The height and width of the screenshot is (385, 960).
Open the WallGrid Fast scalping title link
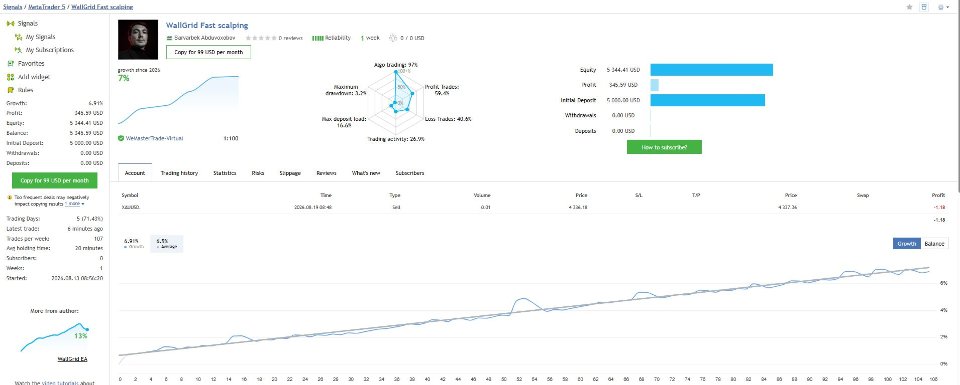tap(207, 25)
